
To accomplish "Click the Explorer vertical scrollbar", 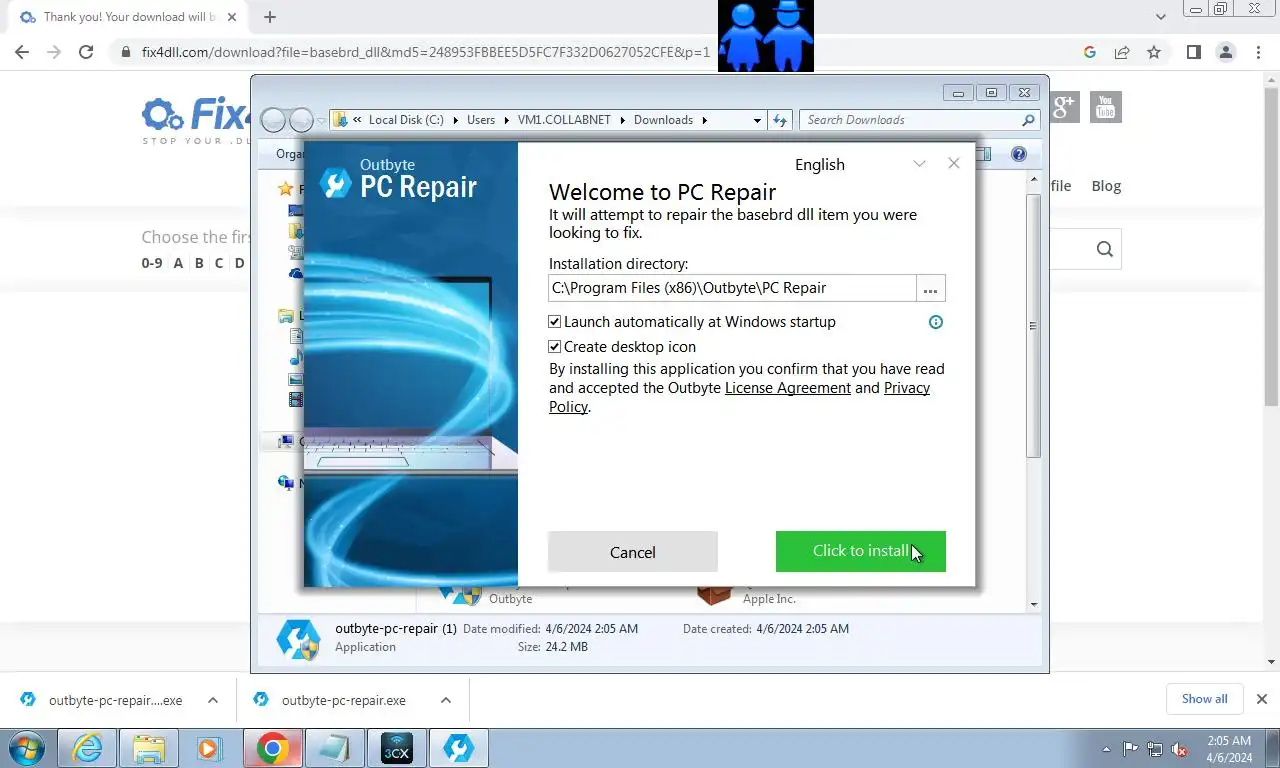I will [1034, 325].
